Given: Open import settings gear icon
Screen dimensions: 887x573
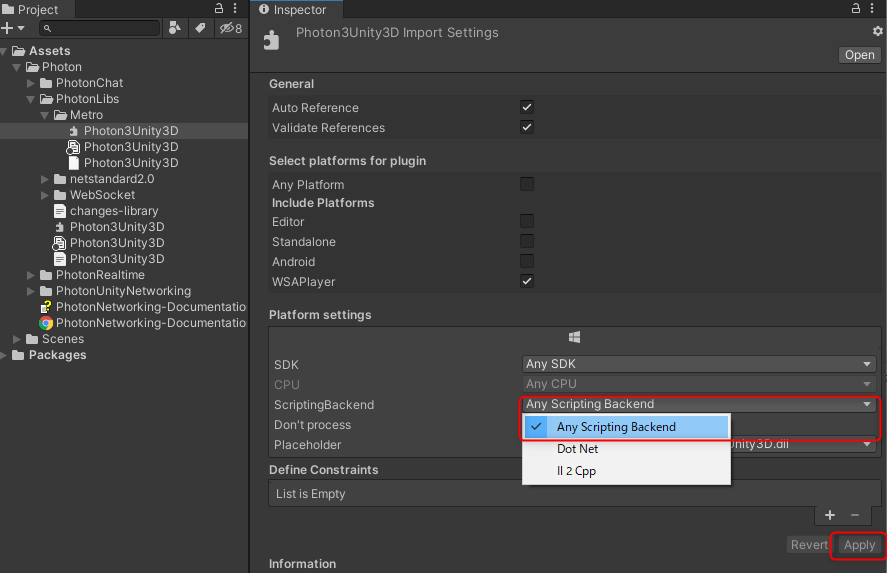Looking at the screenshot, I should [x=877, y=31].
